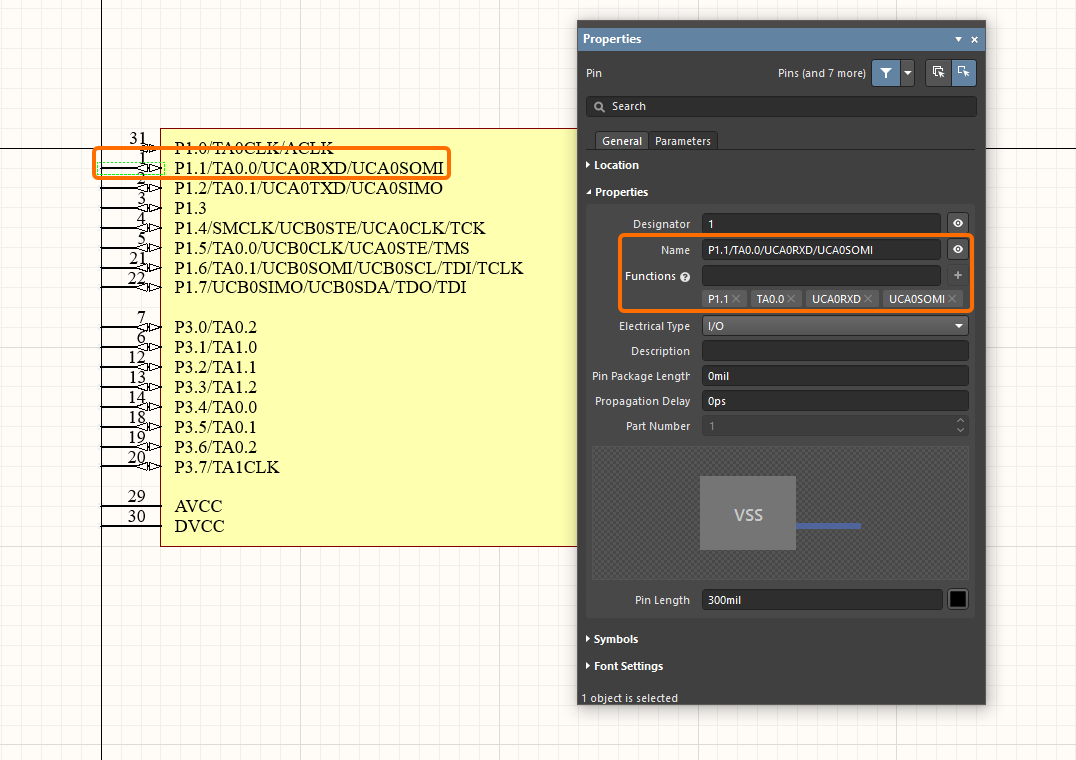
Task: Open the selection filter dropdown arrow
Action: 907,73
